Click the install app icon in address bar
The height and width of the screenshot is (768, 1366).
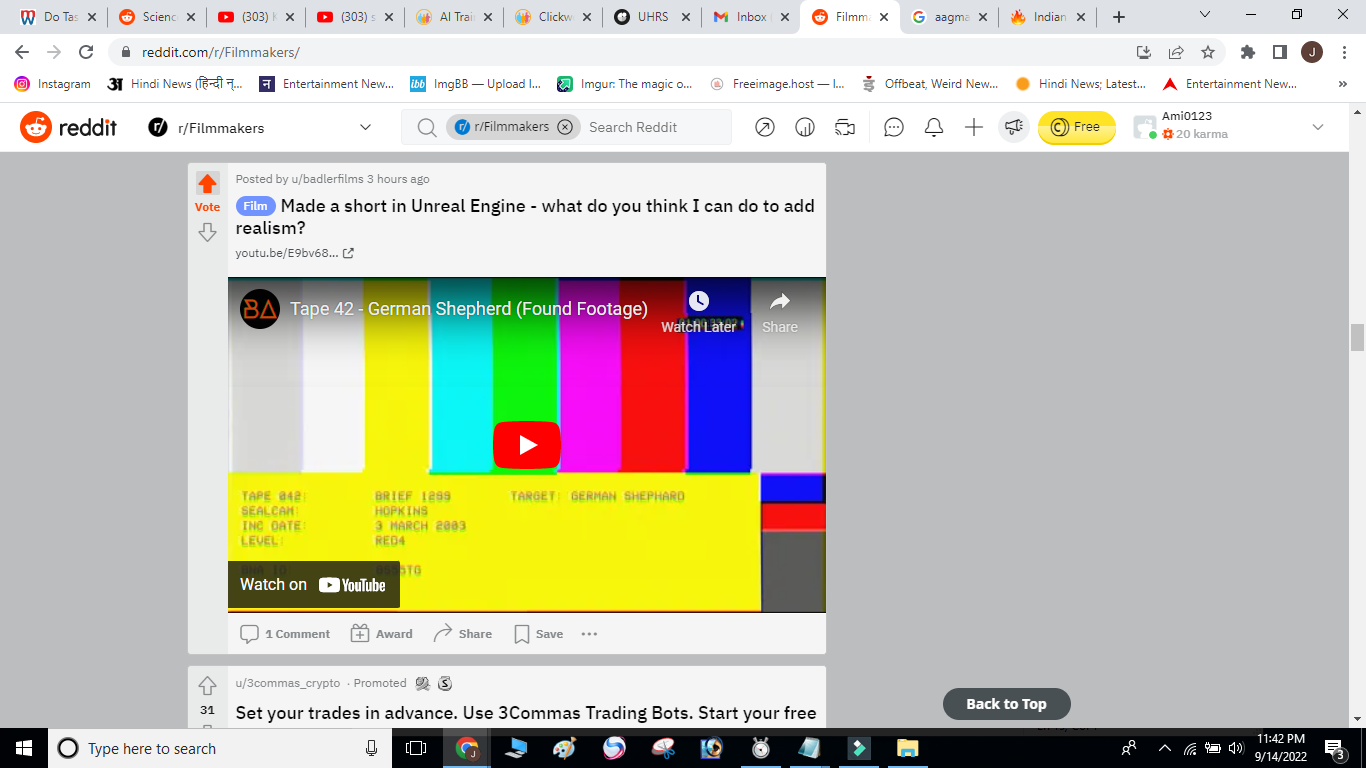click(1144, 52)
